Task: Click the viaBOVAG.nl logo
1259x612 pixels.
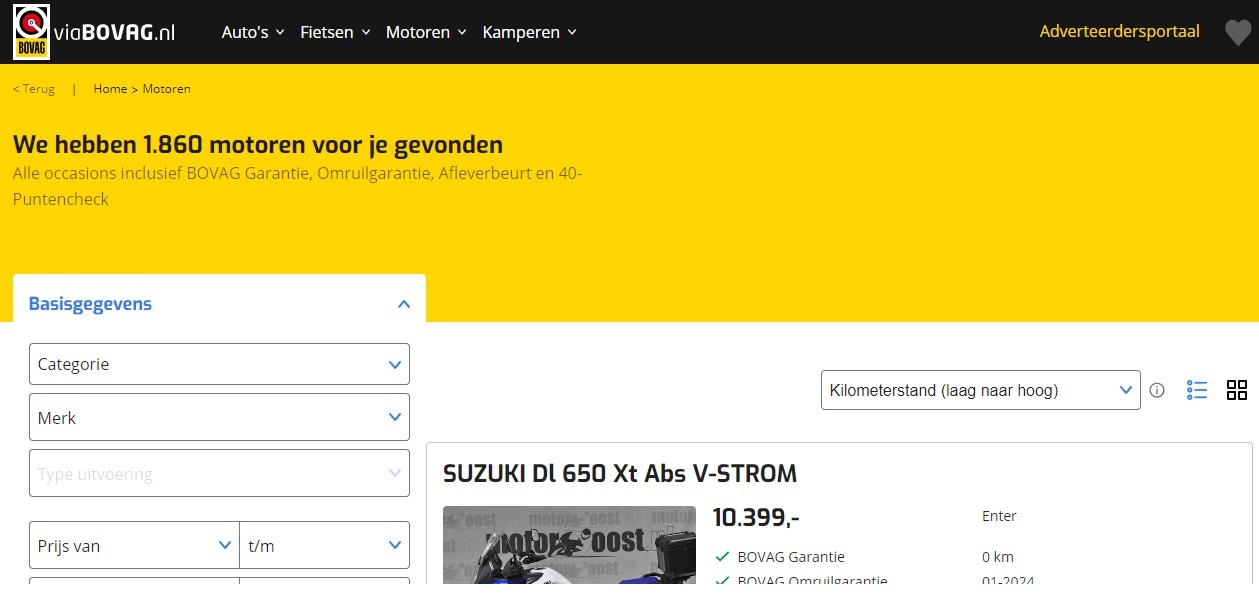Action: 95,32
